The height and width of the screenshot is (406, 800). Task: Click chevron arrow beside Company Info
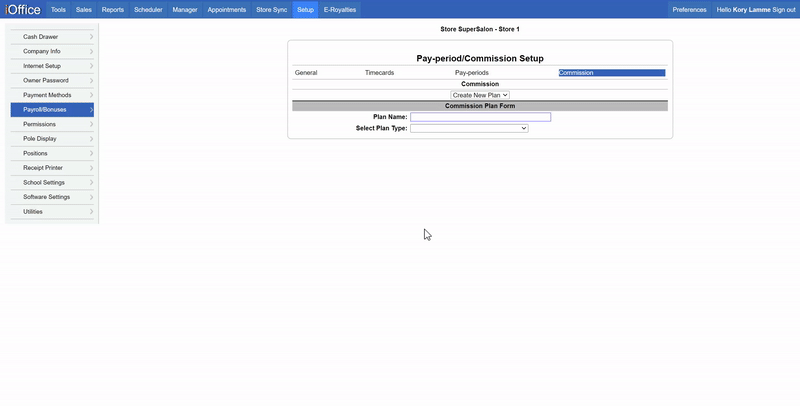[x=91, y=52]
